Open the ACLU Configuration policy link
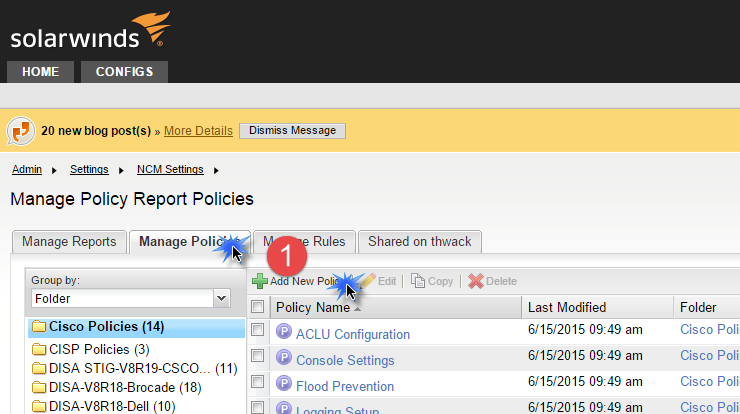 [353, 334]
